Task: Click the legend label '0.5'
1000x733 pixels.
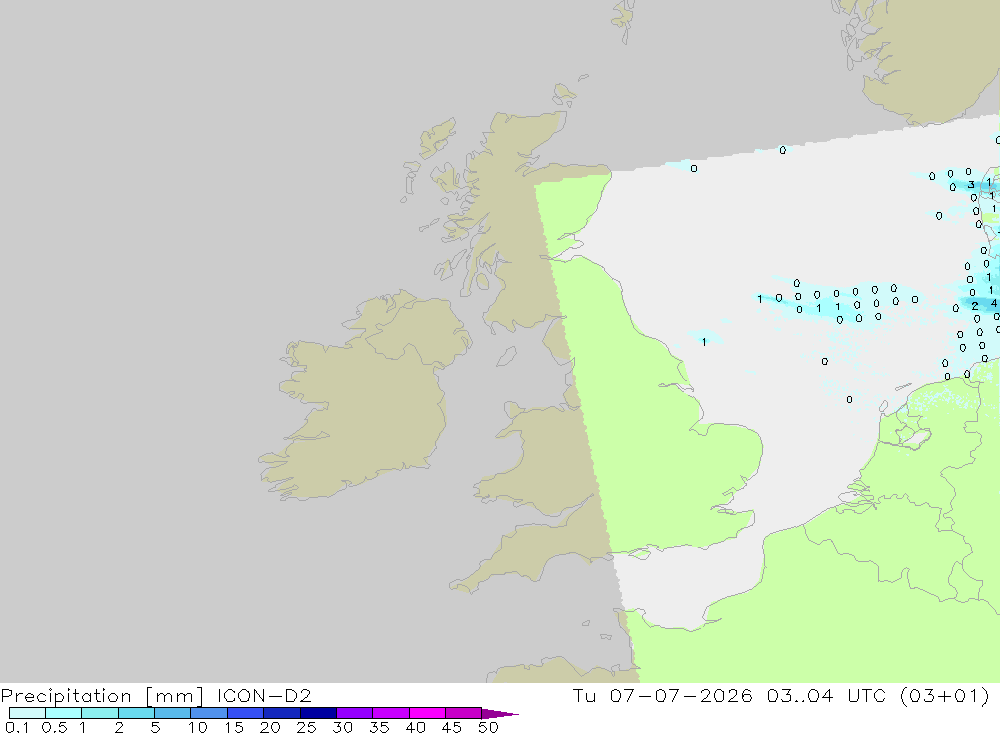Action: click(54, 727)
